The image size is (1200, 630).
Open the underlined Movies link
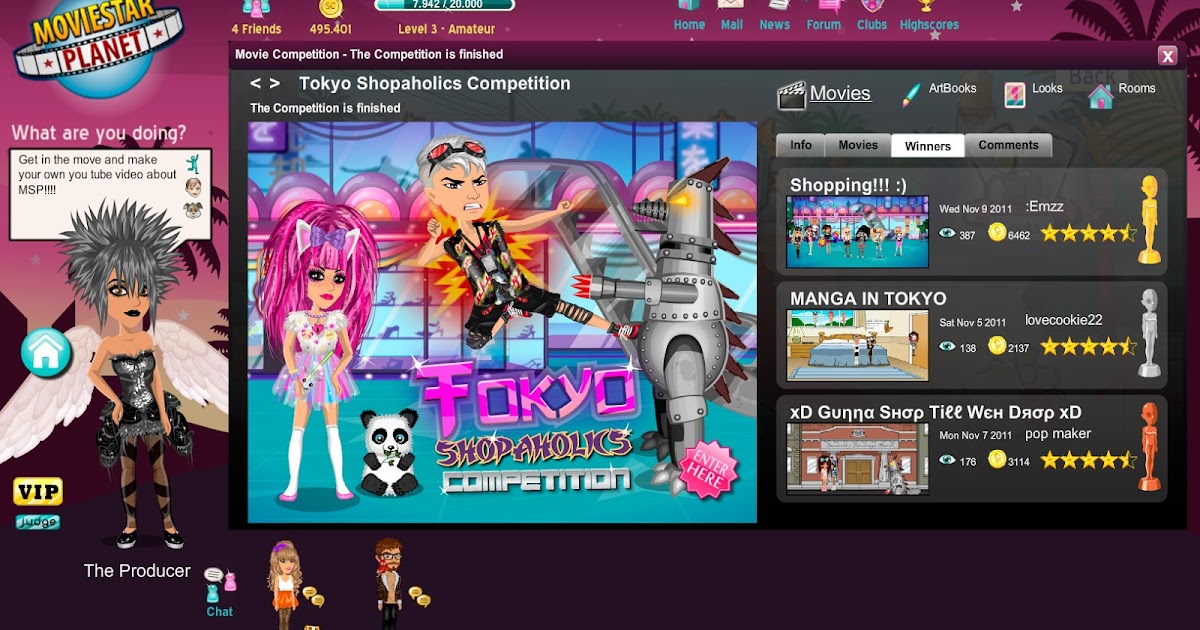840,93
